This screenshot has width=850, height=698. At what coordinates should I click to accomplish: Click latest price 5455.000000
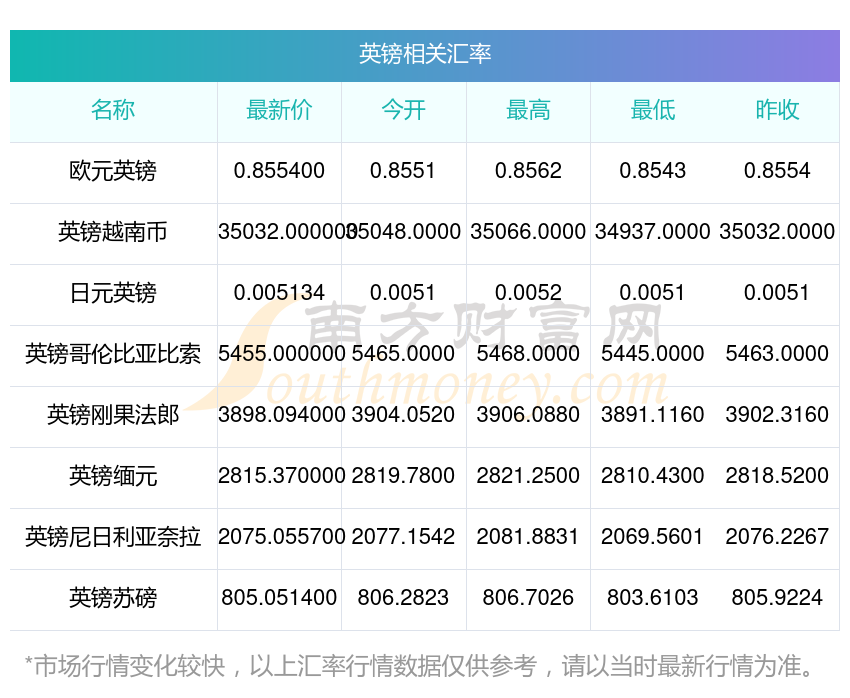pyautogui.click(x=281, y=353)
